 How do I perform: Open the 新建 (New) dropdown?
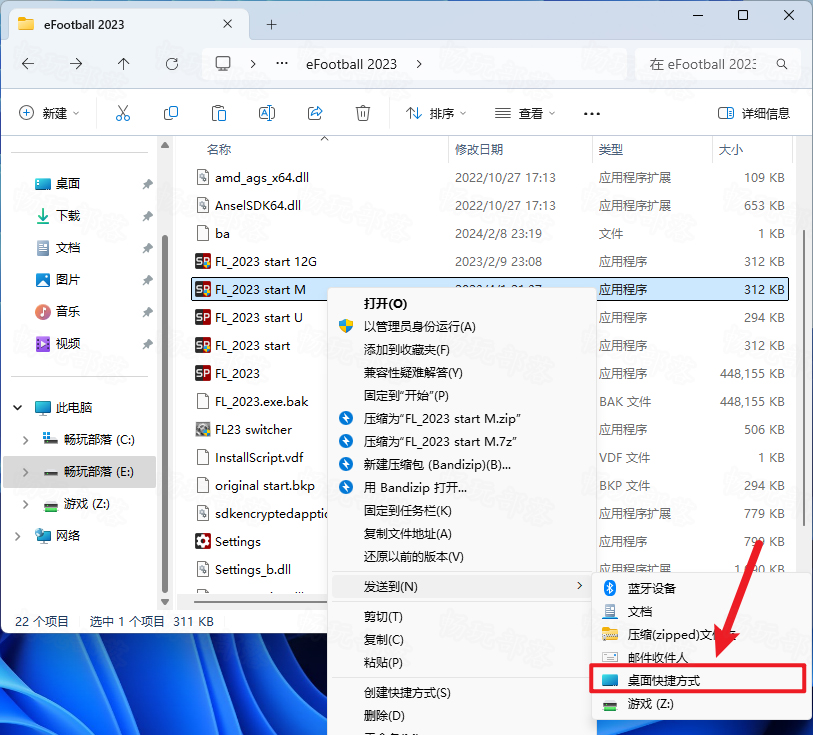pos(49,113)
